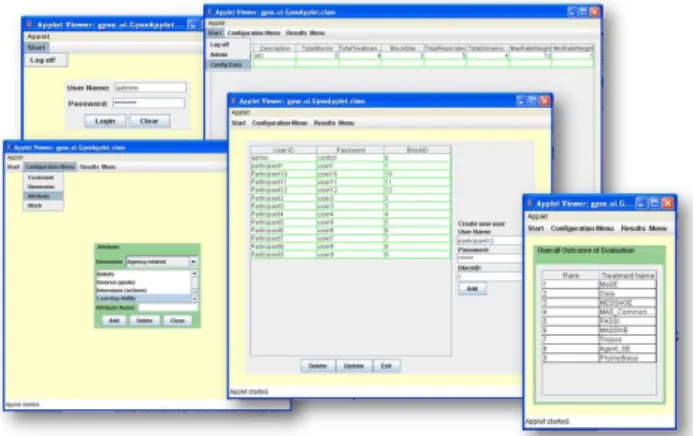This screenshot has height=436, width=693.
Task: Open Configuration Menu in users window
Action: click(x=279, y=123)
